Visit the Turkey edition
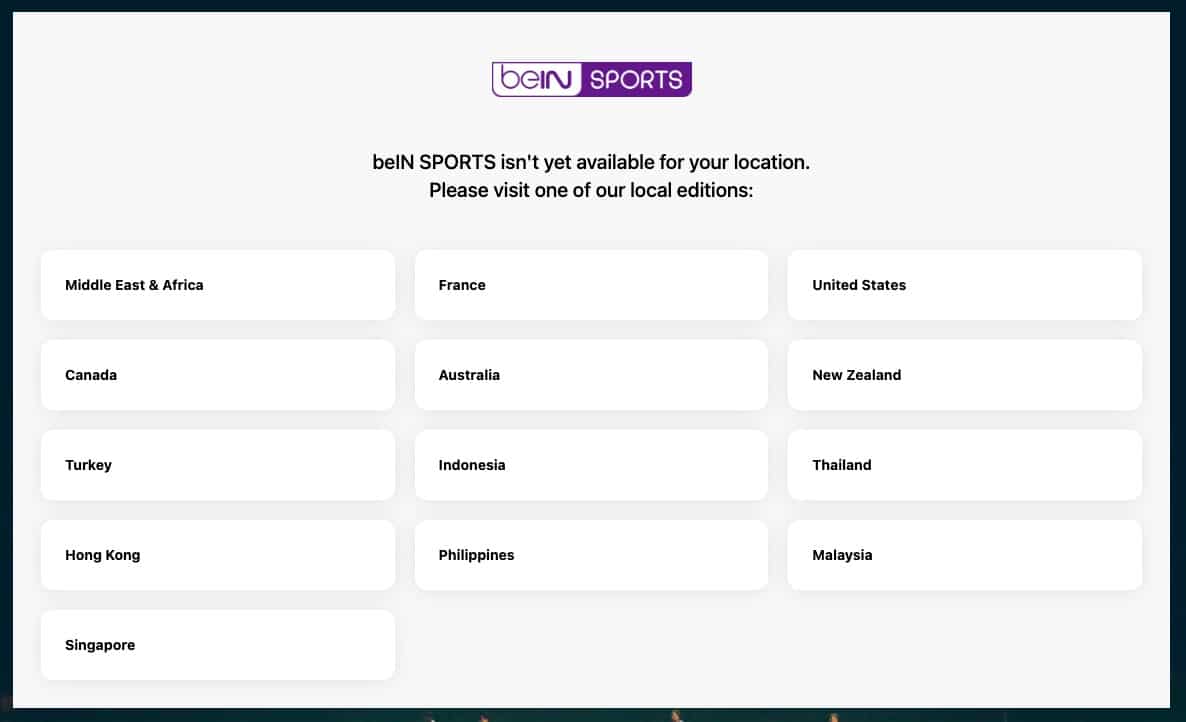The width and height of the screenshot is (1186, 722). pos(218,465)
